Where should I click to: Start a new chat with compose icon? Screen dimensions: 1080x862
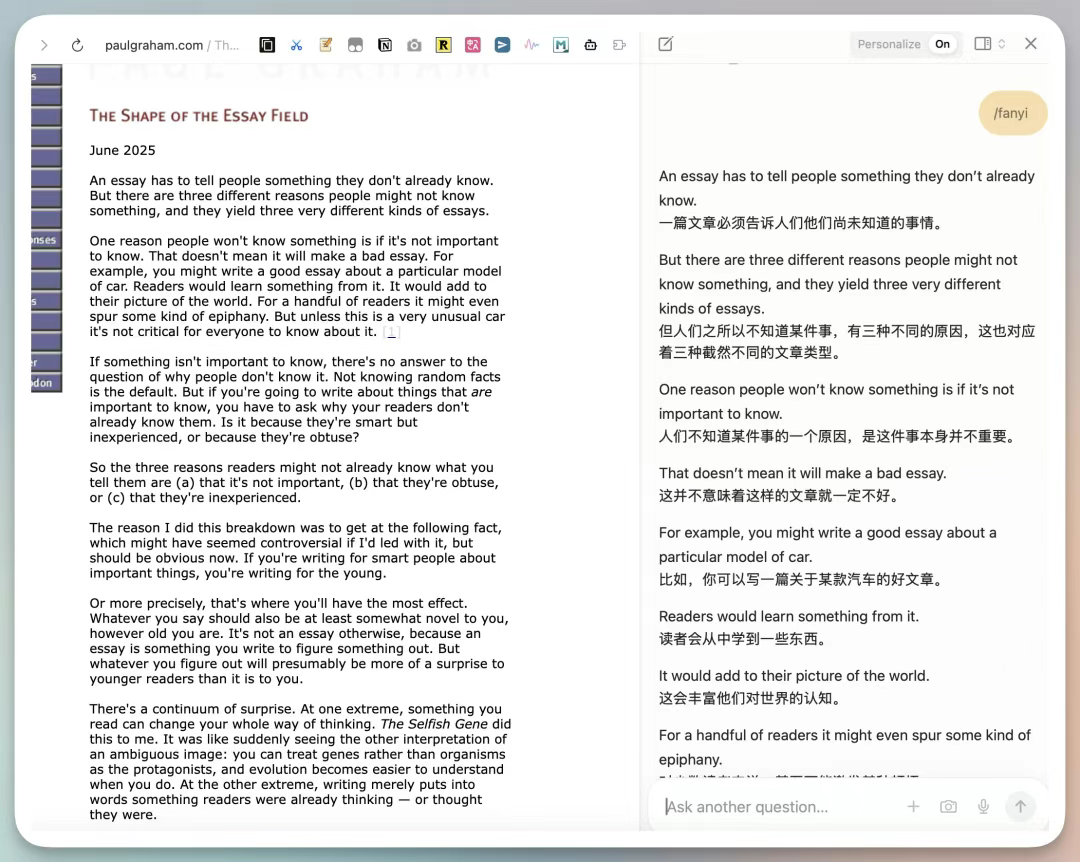[x=666, y=44]
